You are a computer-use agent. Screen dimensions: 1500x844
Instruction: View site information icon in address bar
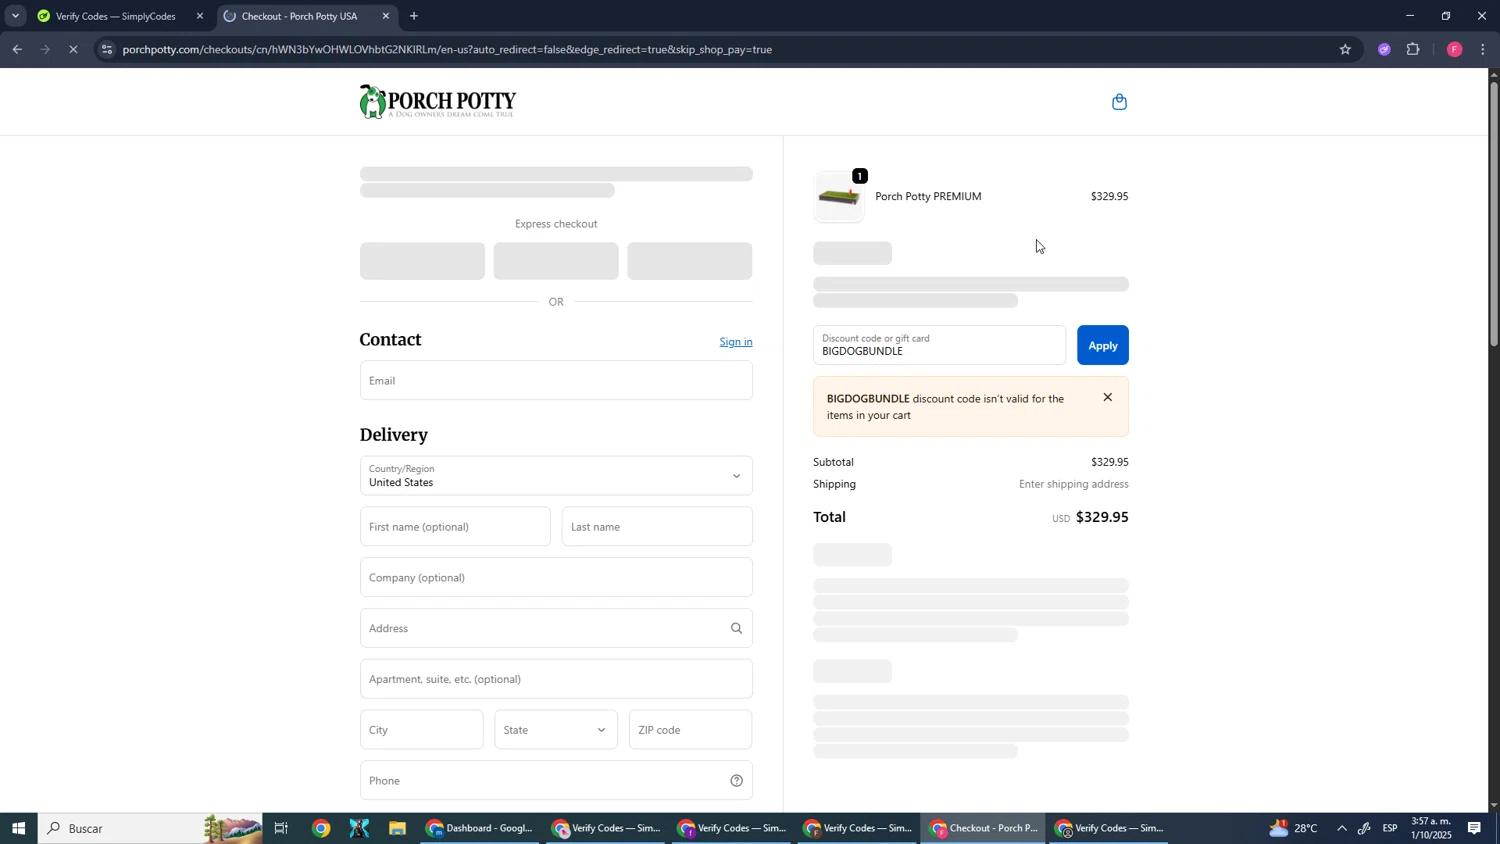107,49
